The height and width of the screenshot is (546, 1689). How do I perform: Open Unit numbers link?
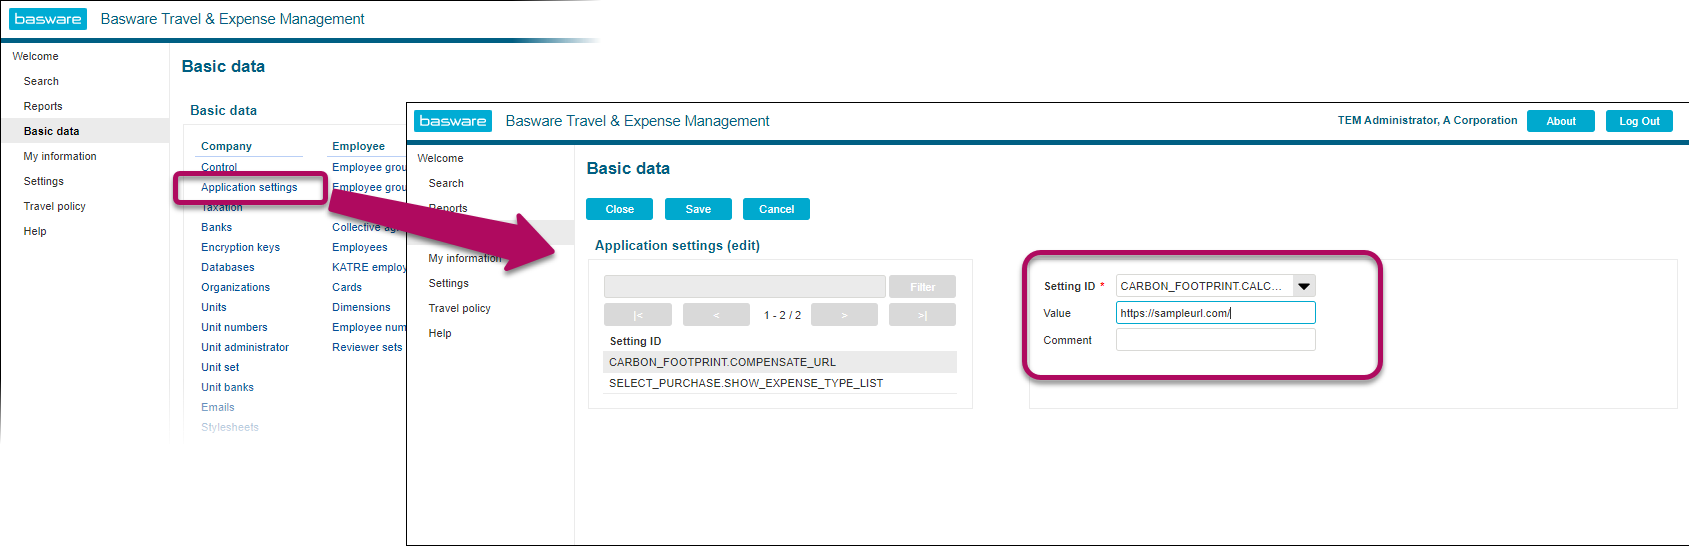(234, 327)
